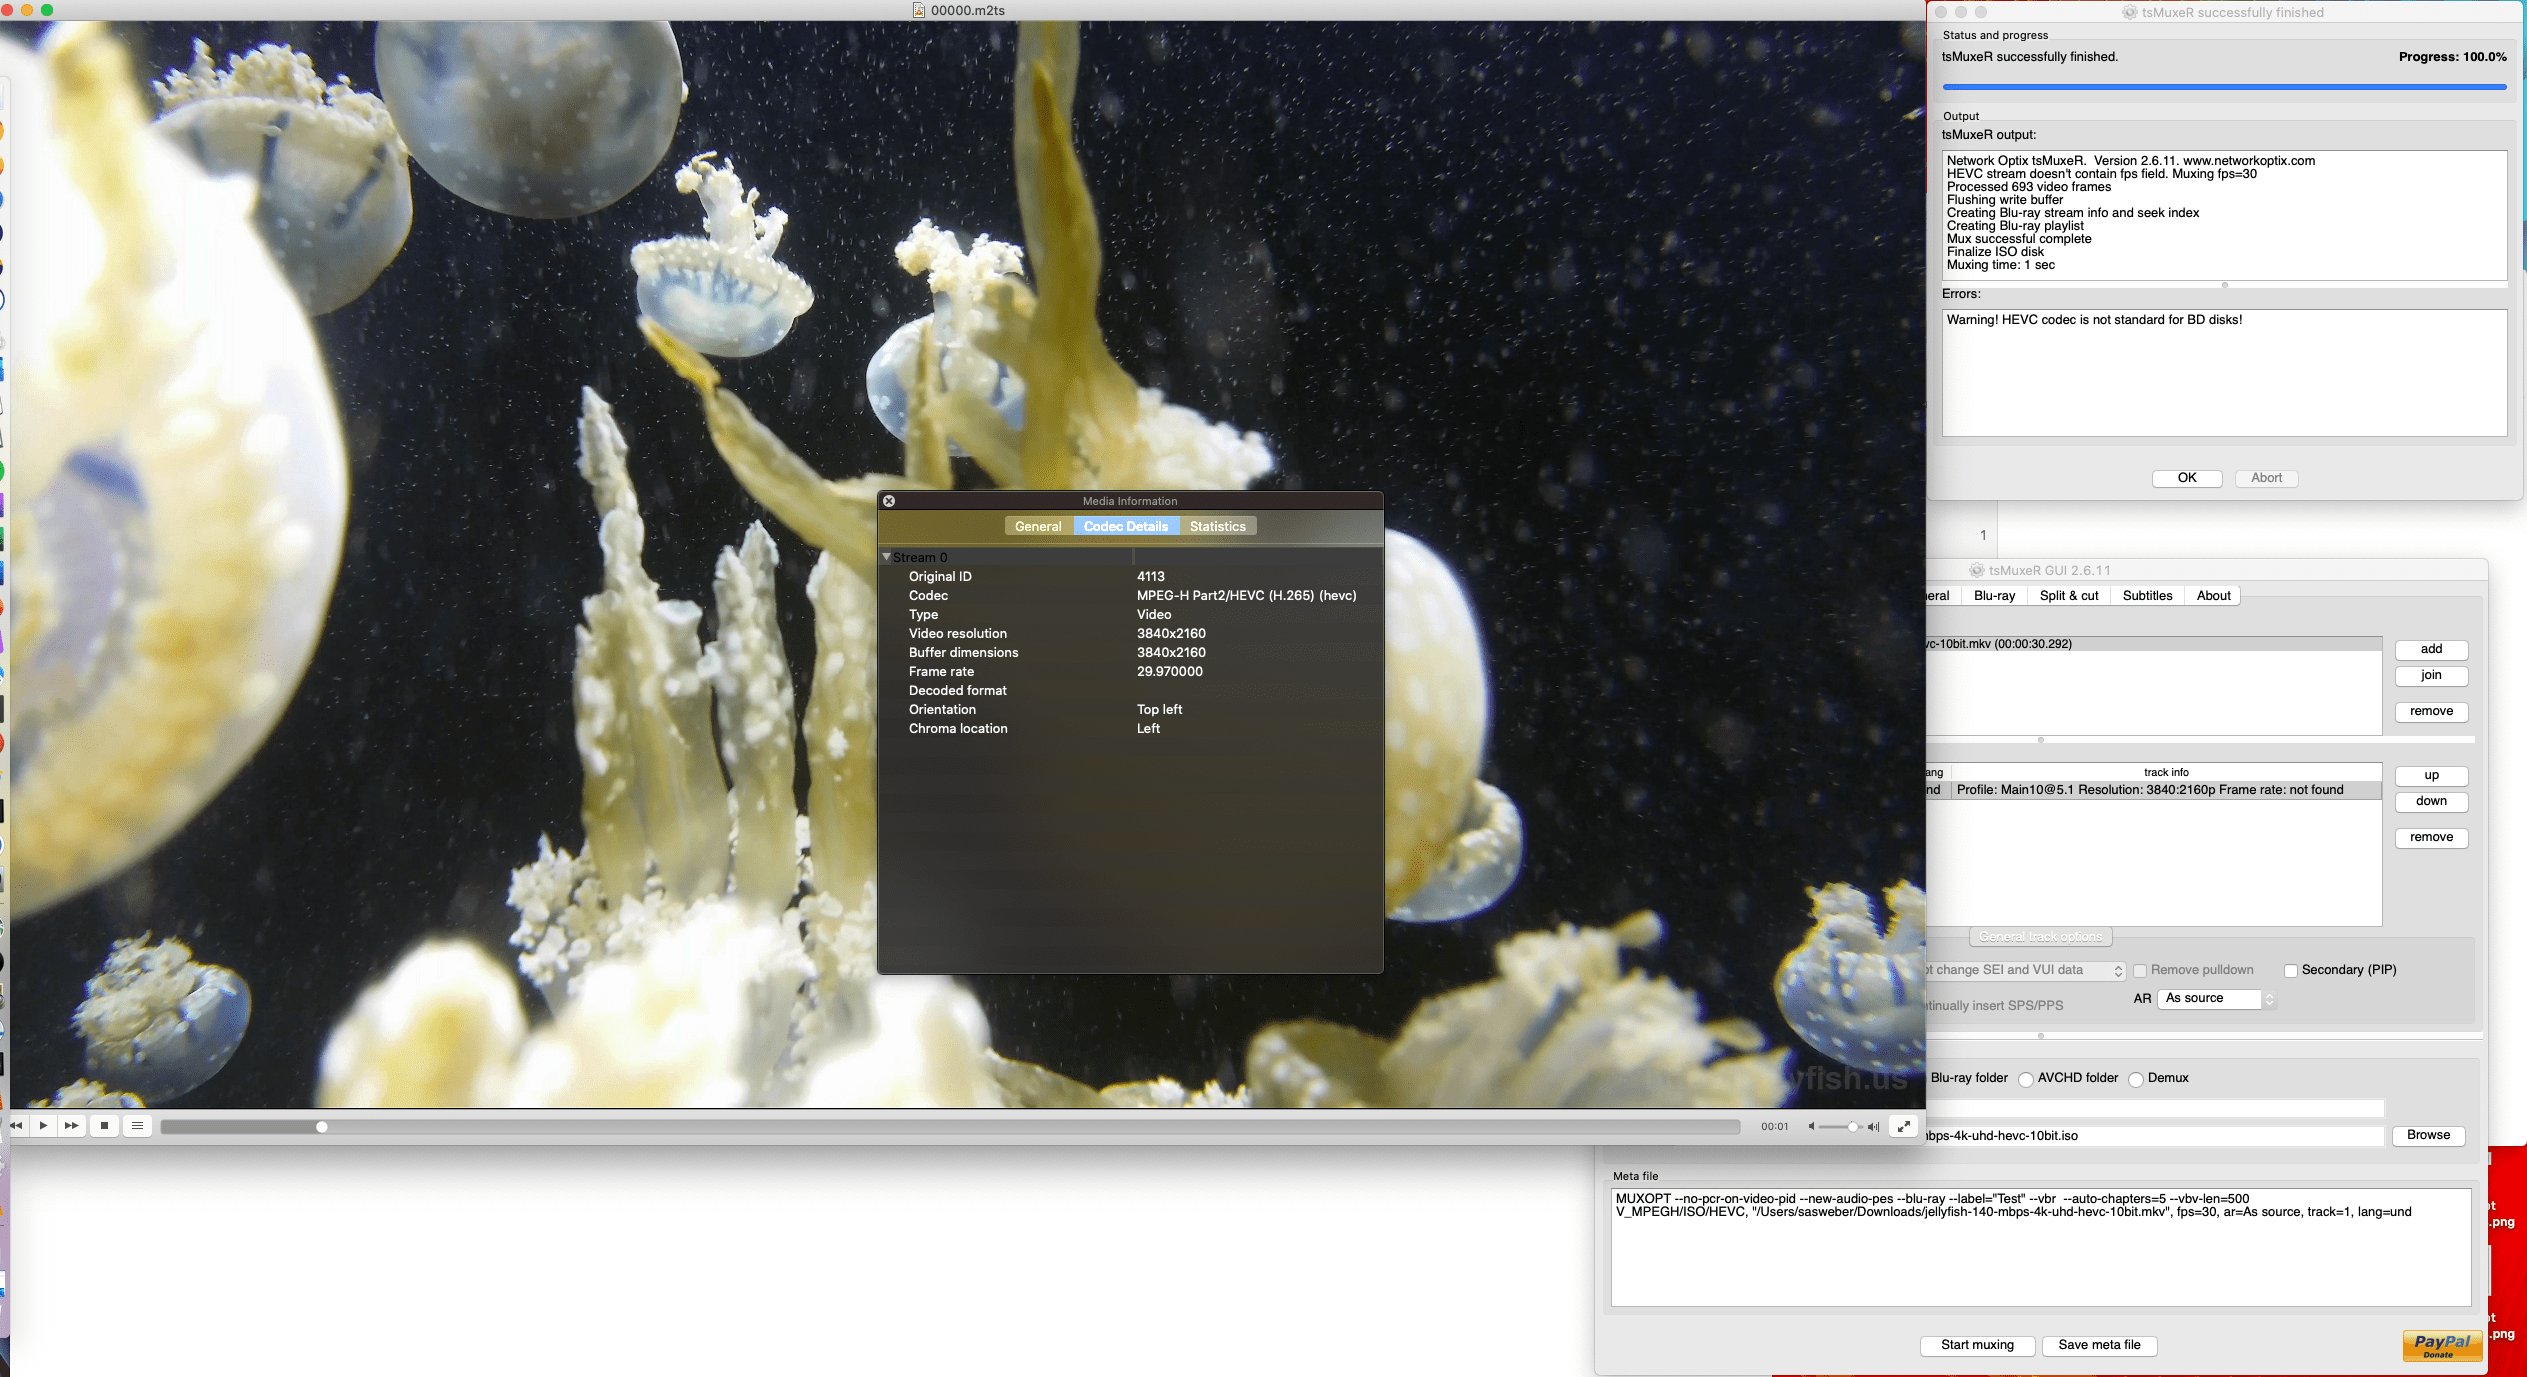This screenshot has width=2527, height=1377.
Task: Click 'Mux successful complete' in the output log
Action: tap(2019, 239)
